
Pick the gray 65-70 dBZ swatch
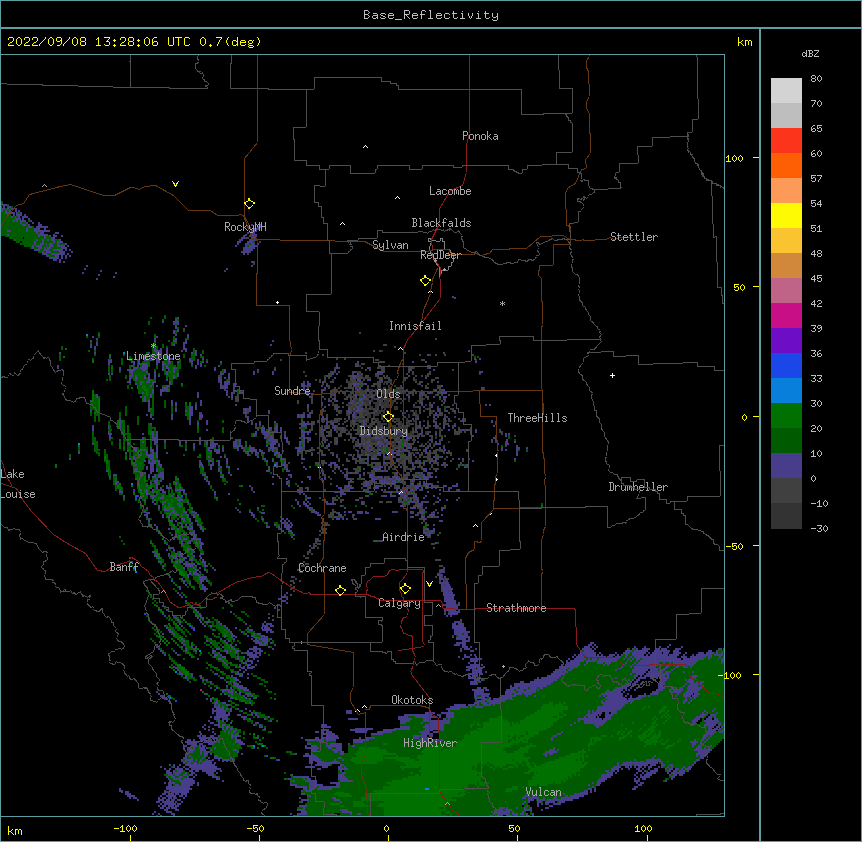coord(786,115)
